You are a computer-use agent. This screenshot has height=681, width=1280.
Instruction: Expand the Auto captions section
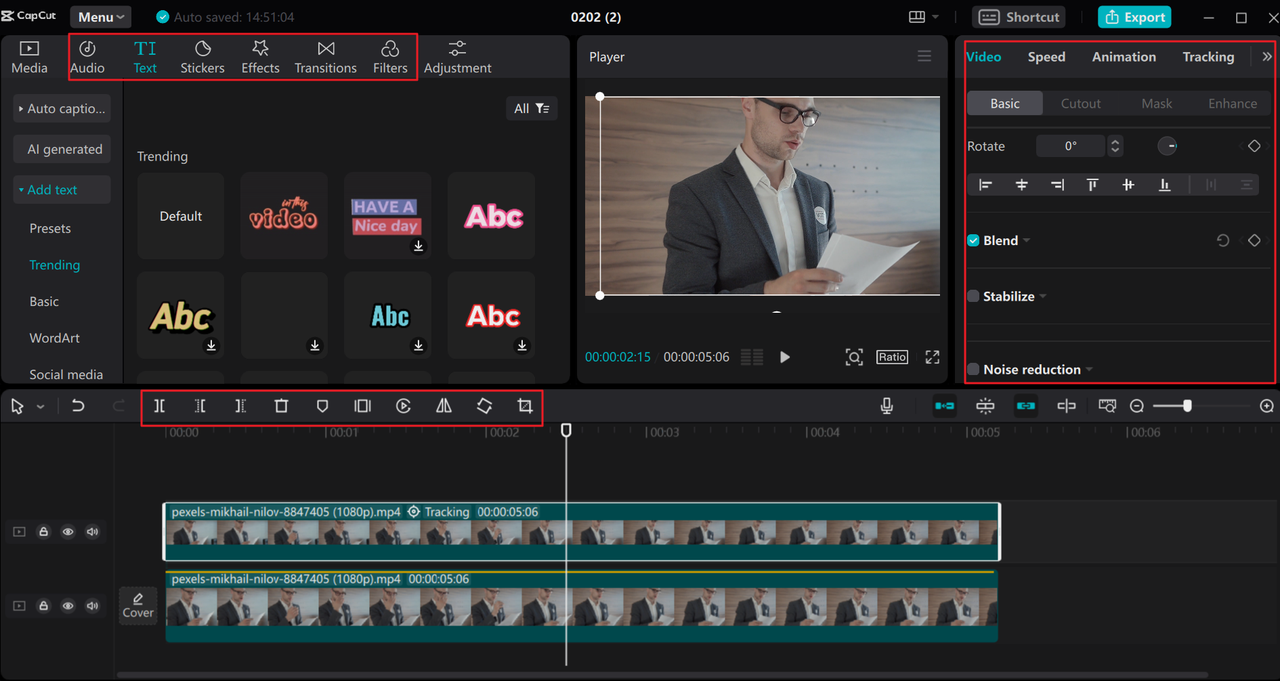tap(62, 109)
